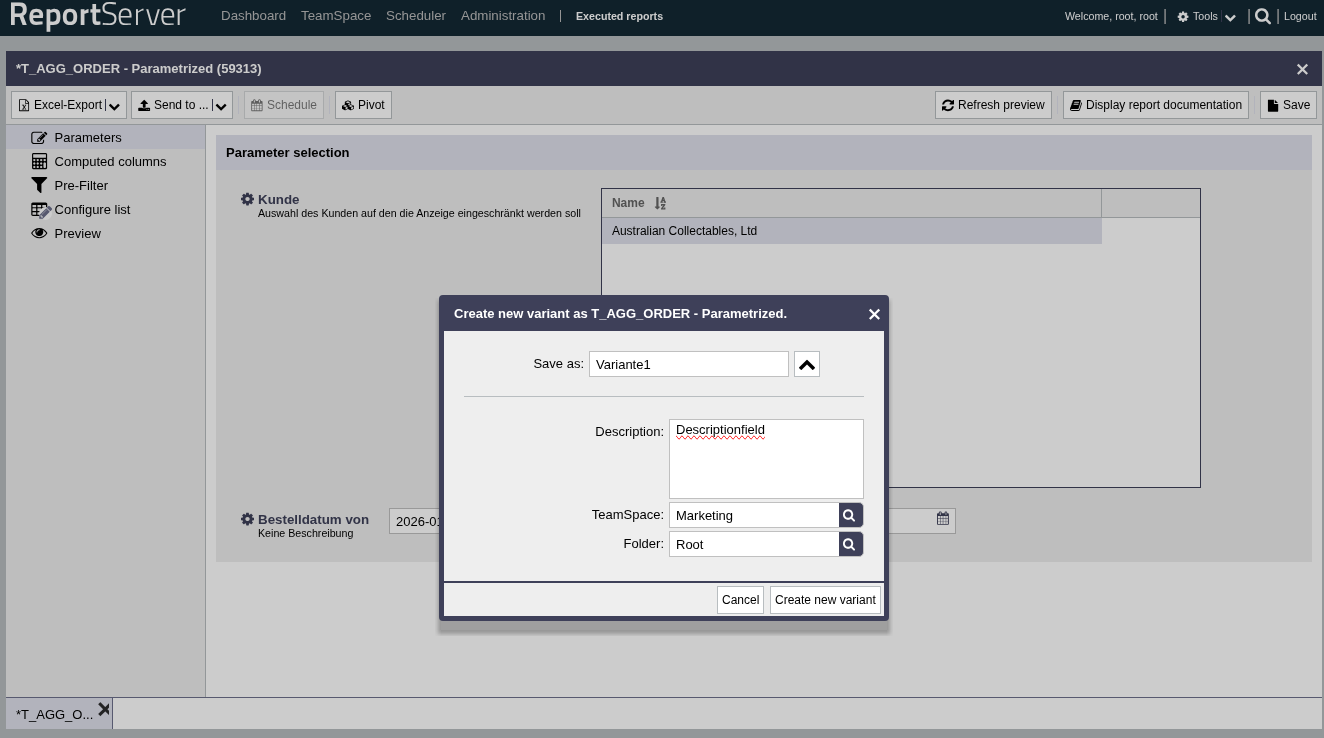Click the Save as name field
1324x738 pixels.
tap(688, 365)
